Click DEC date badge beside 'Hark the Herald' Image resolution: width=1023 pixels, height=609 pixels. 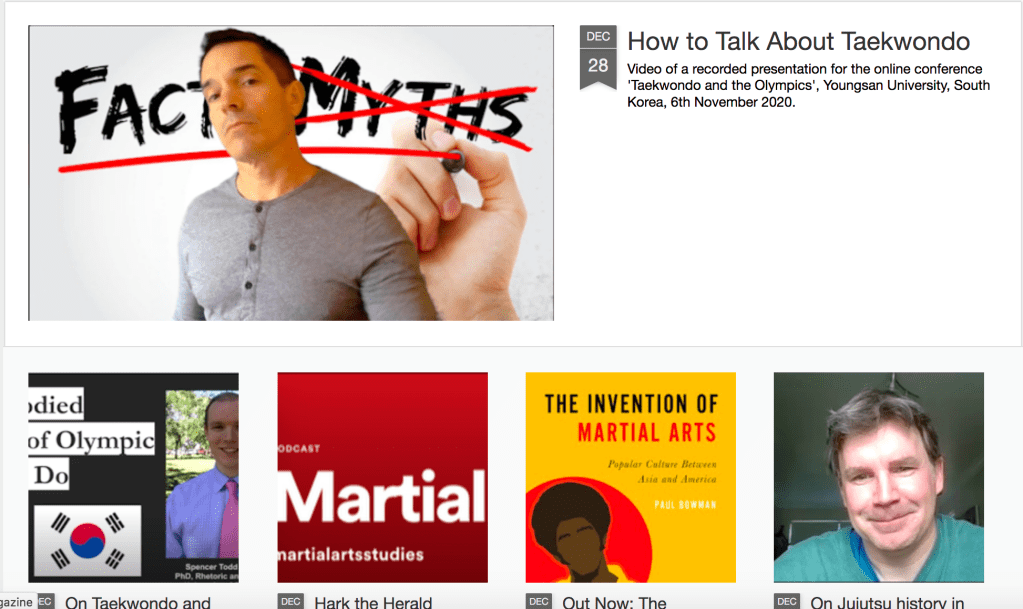coord(290,602)
